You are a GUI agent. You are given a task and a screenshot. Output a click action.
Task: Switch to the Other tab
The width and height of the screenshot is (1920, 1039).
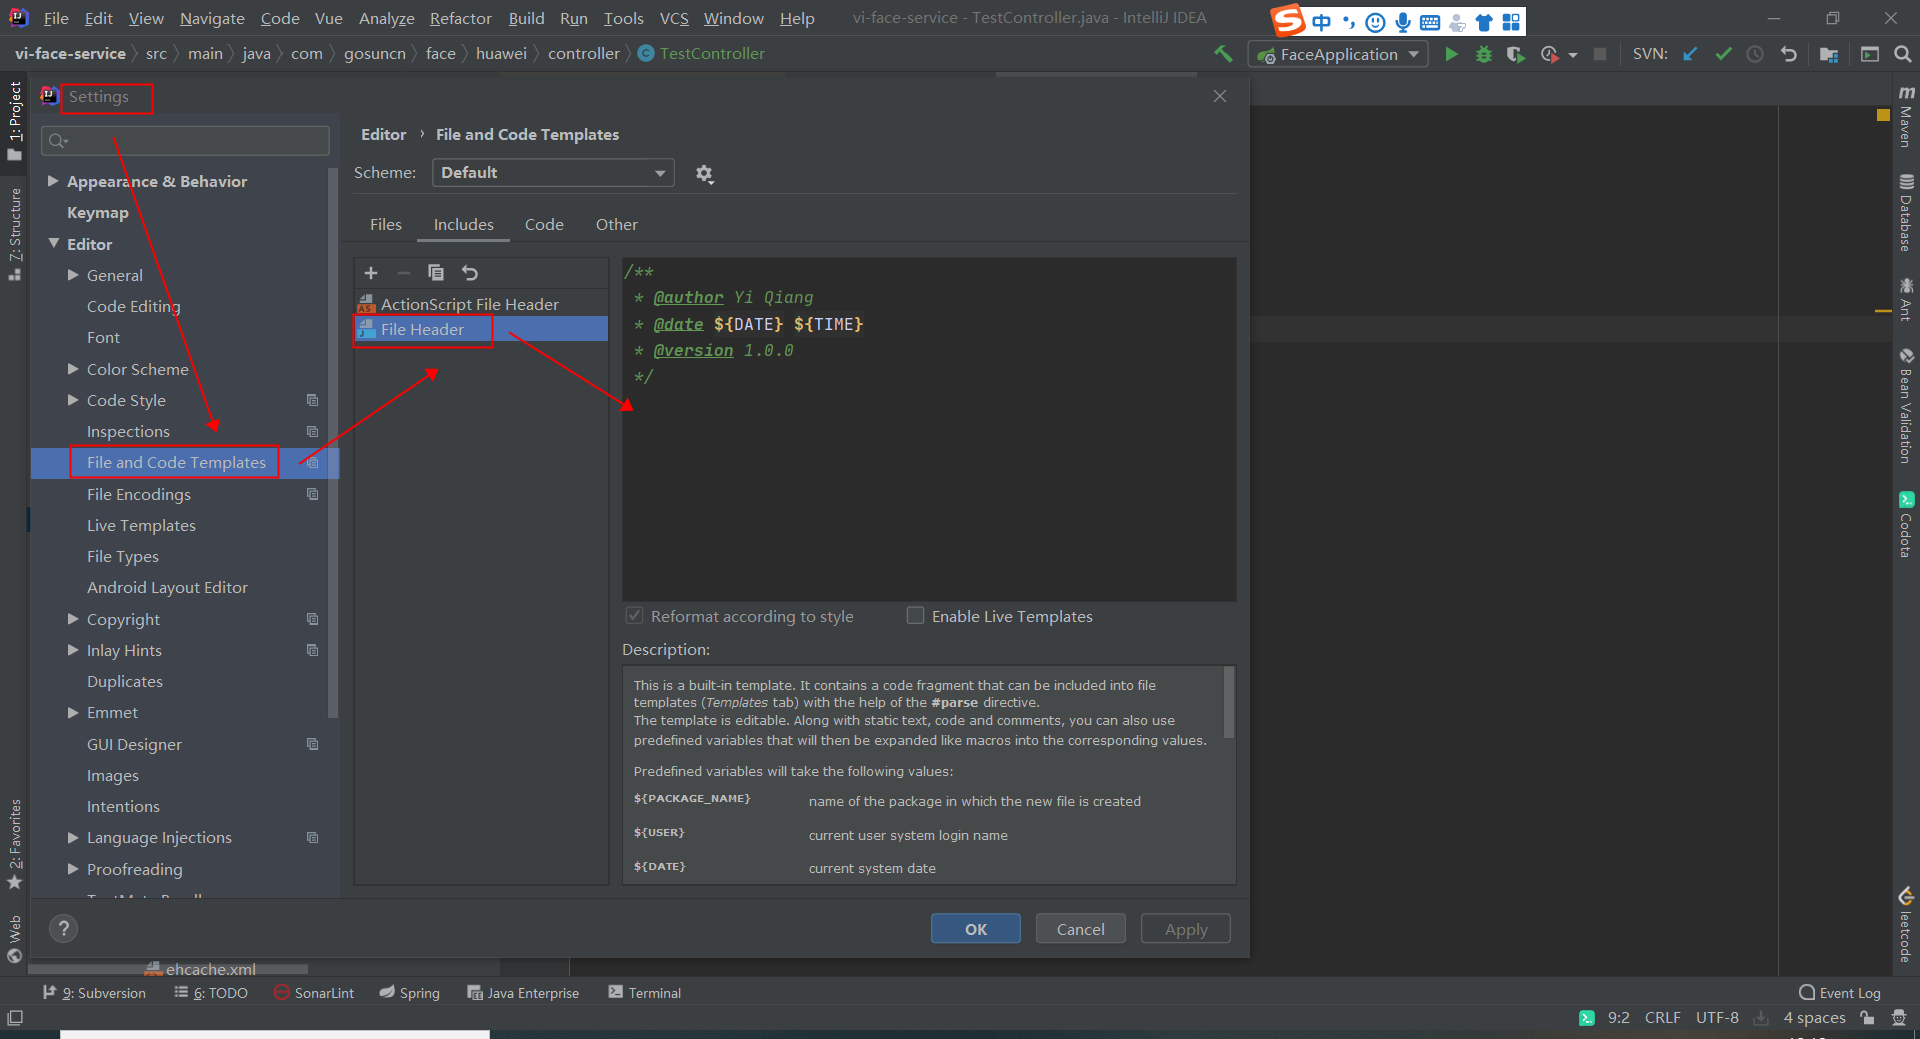click(x=616, y=225)
